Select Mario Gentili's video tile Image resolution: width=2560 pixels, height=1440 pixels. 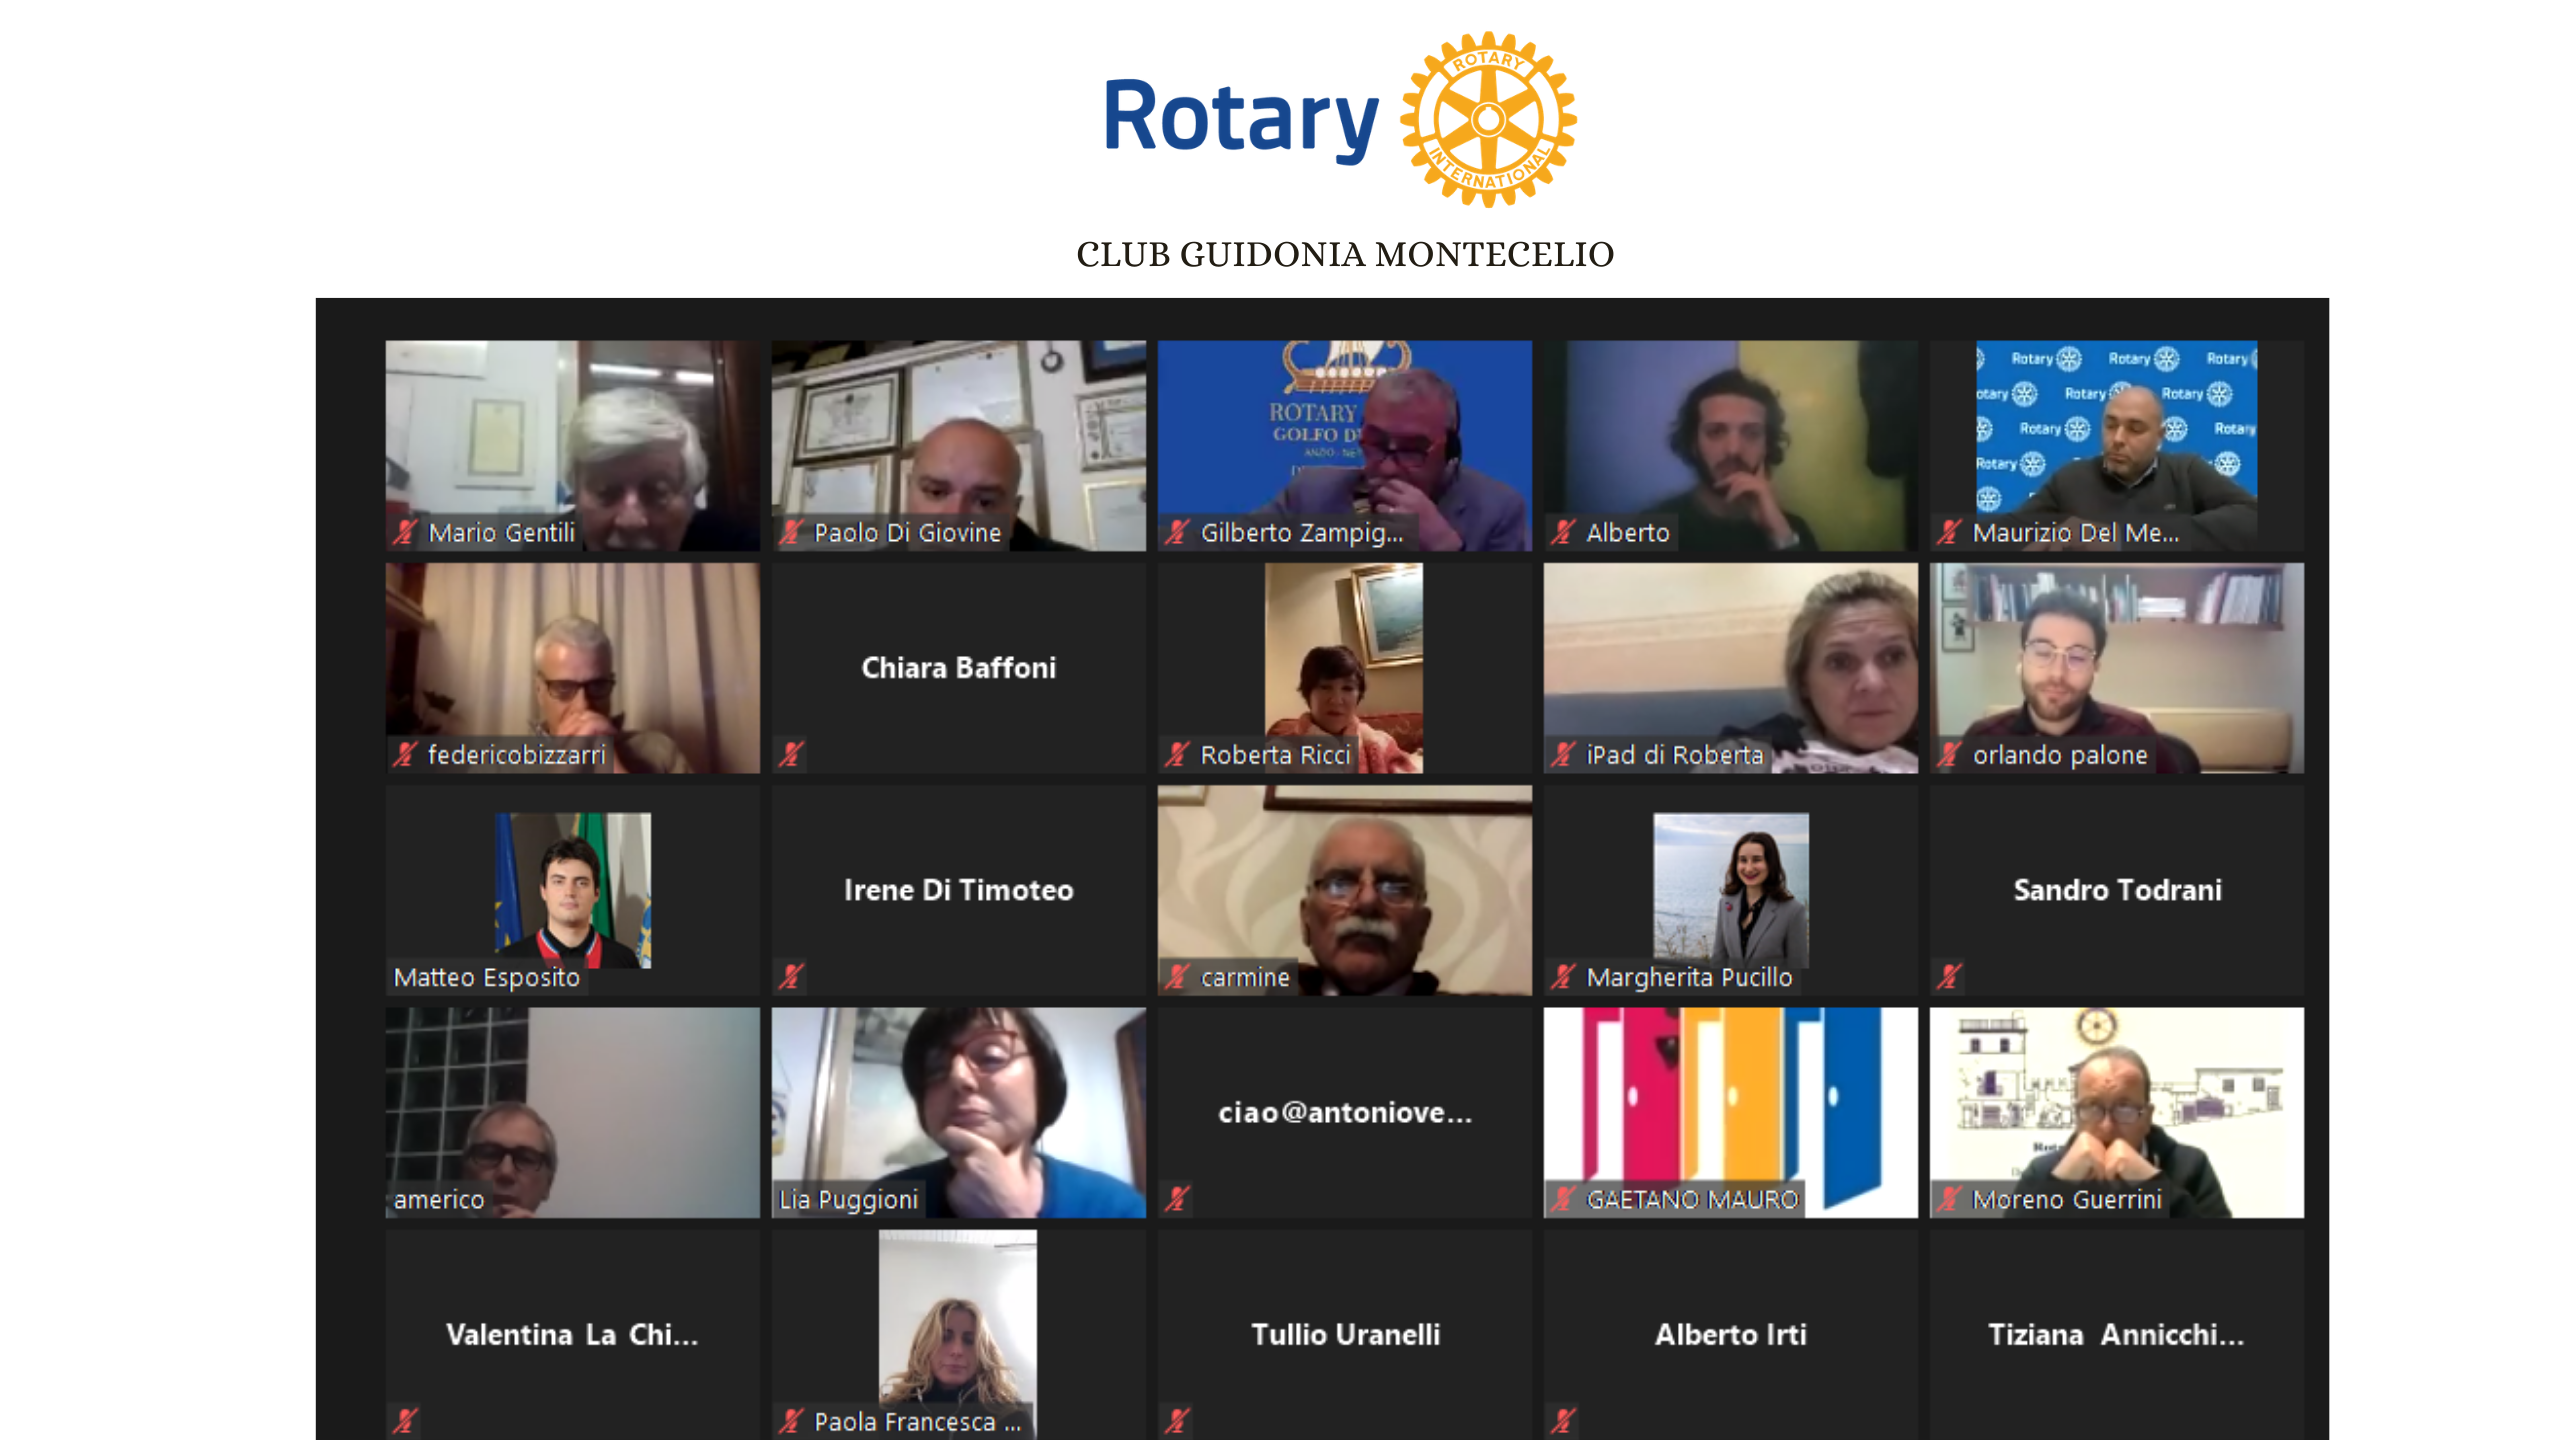tap(572, 445)
